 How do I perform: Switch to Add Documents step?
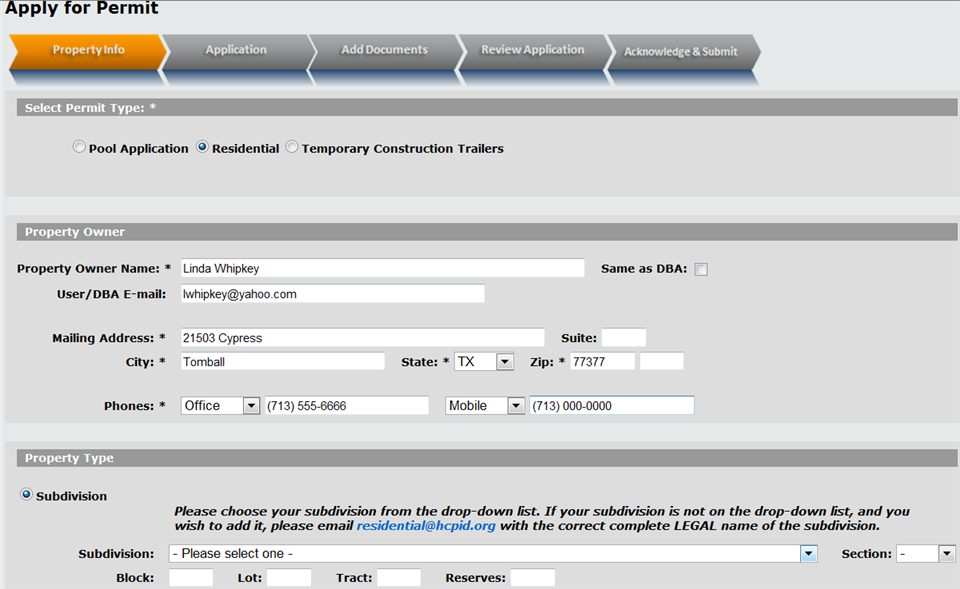pyautogui.click(x=384, y=52)
